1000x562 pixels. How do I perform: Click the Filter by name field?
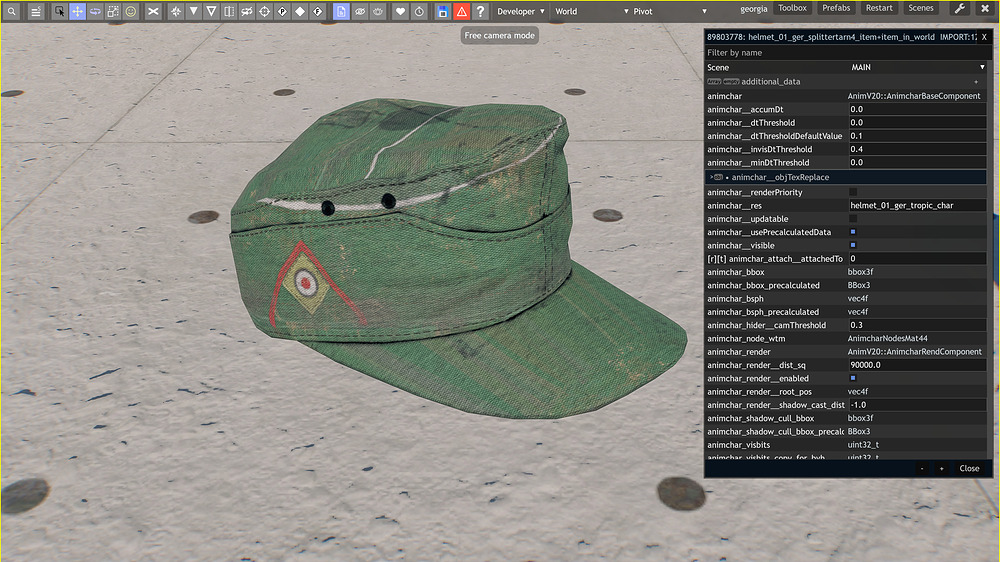pyautogui.click(x=846, y=53)
